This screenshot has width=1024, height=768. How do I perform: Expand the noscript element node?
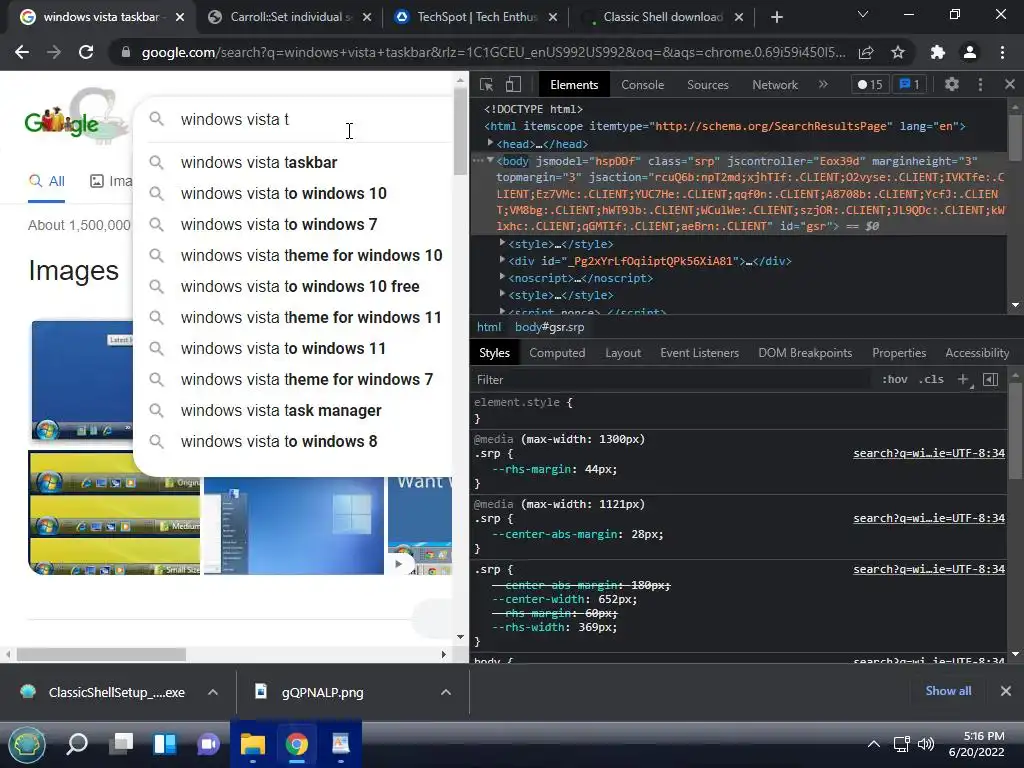pos(502,277)
